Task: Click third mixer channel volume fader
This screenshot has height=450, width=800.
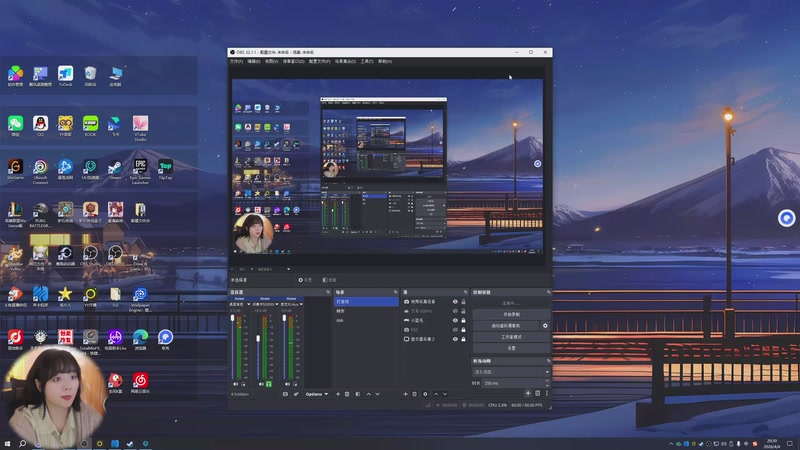Action: pos(284,318)
